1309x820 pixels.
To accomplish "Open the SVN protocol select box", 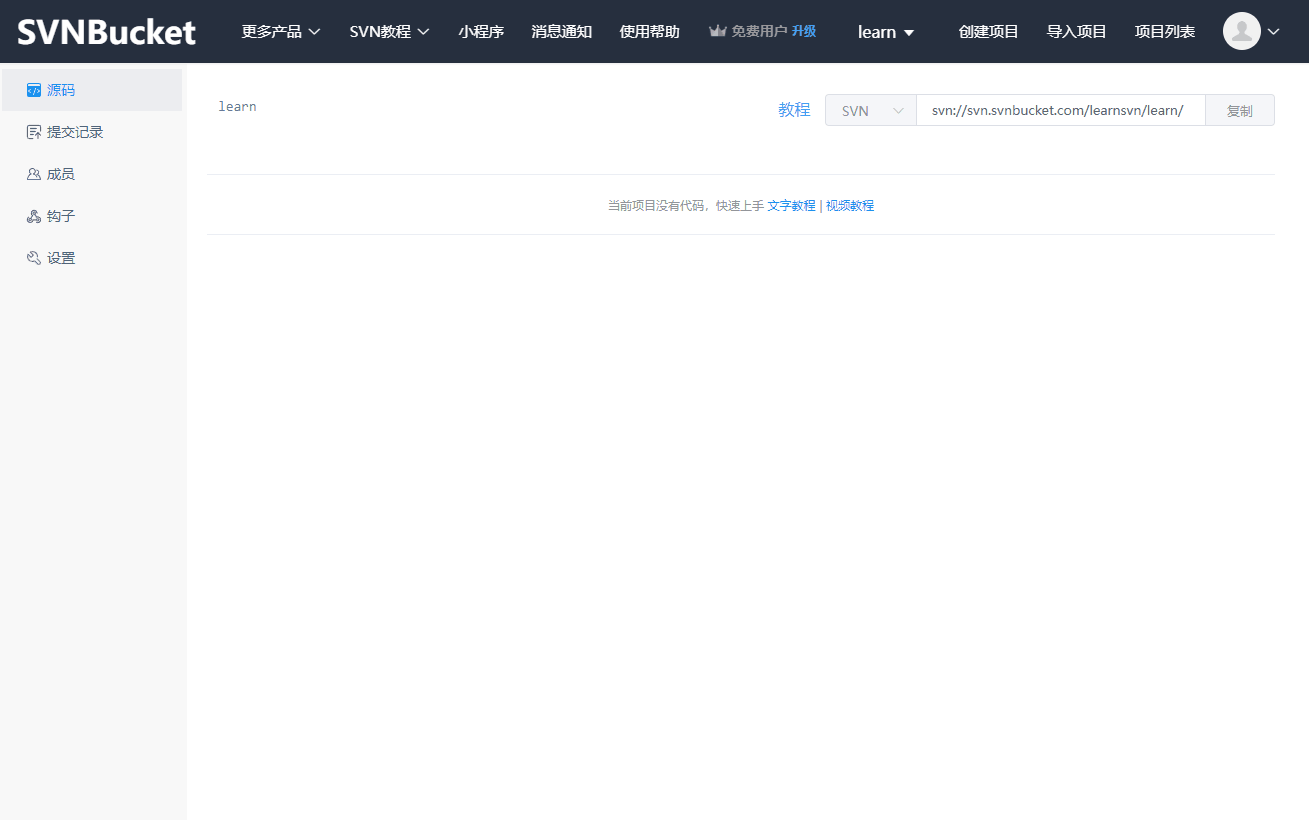I will coord(870,111).
